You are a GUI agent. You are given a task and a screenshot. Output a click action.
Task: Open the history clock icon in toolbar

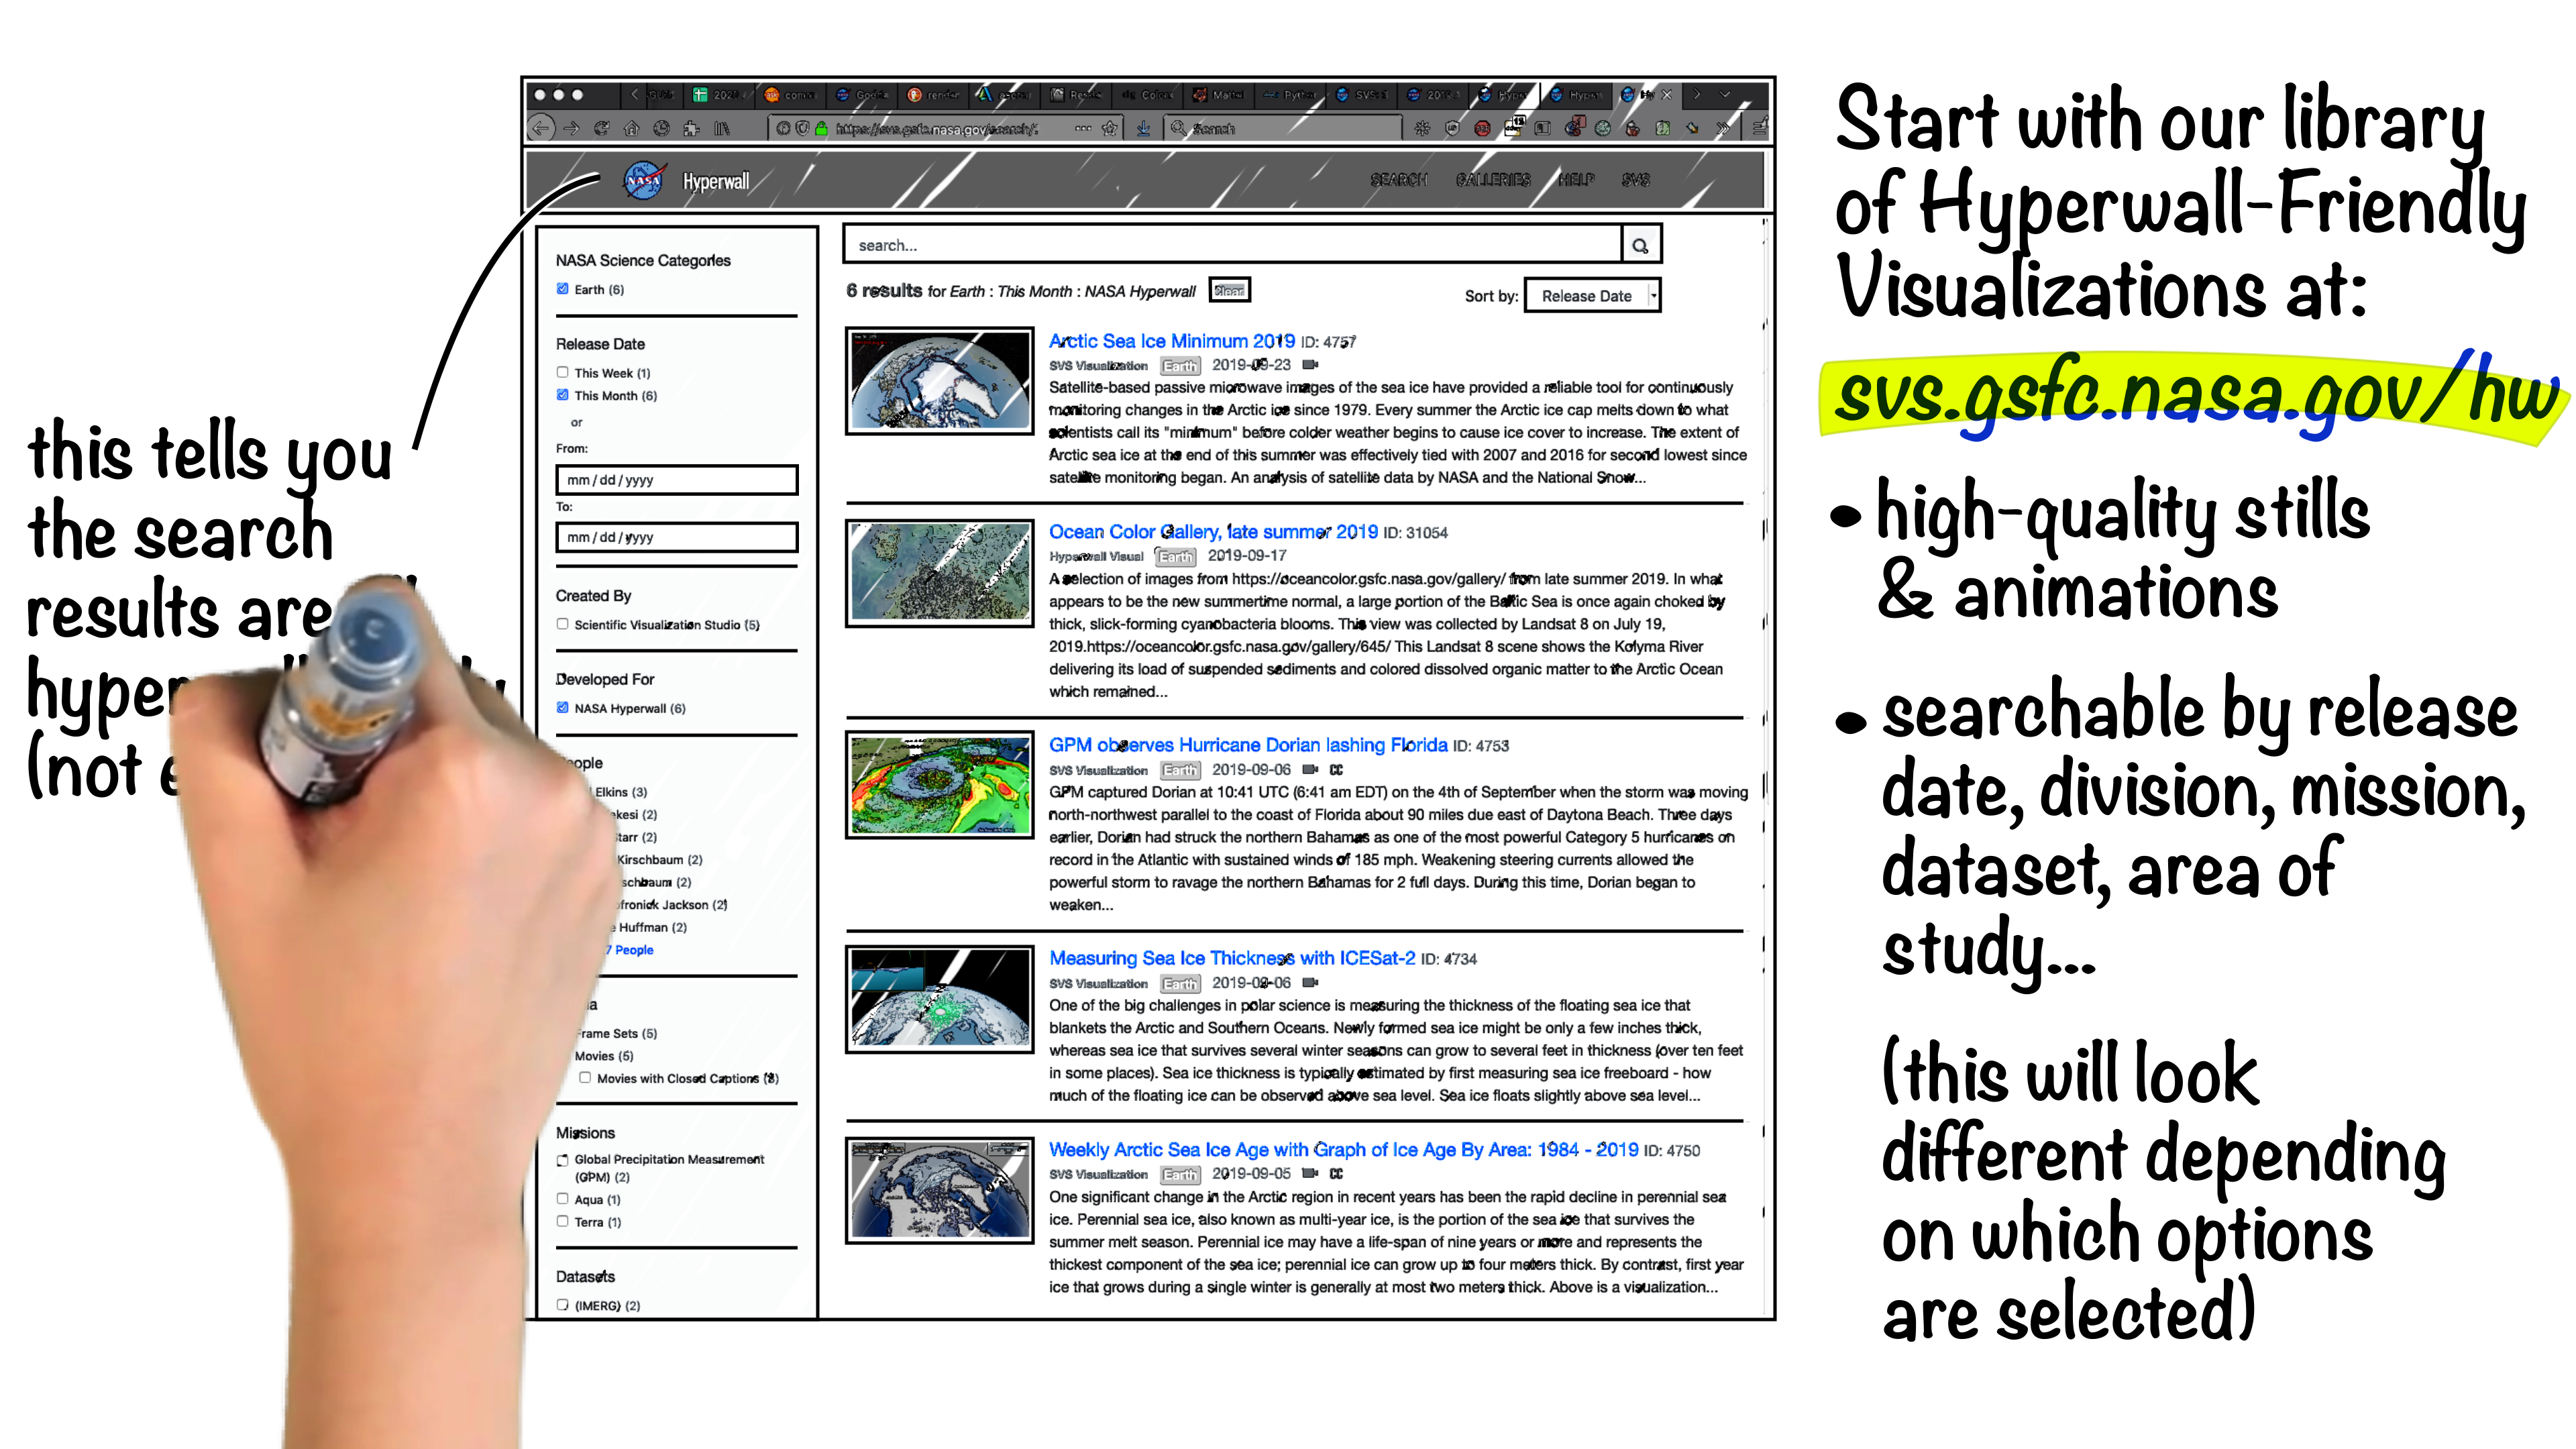click(x=661, y=128)
